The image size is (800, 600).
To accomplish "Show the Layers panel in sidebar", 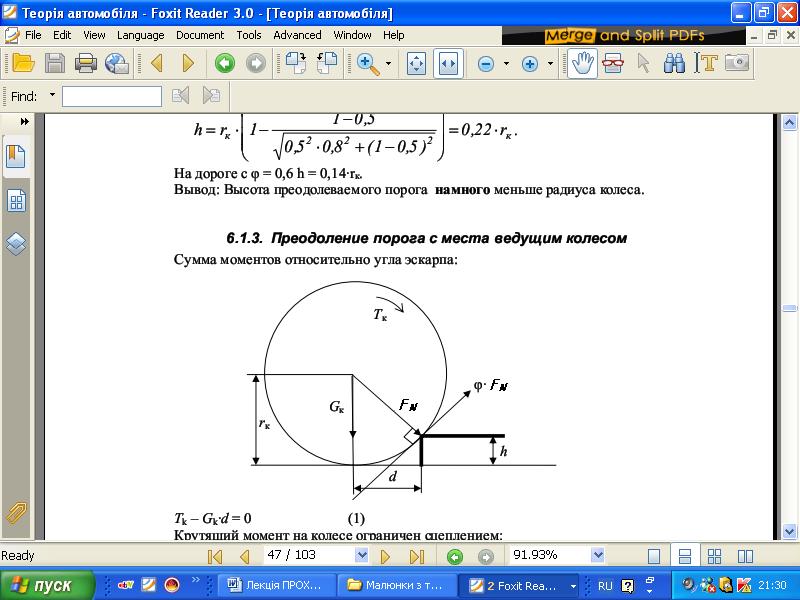I will [x=16, y=243].
